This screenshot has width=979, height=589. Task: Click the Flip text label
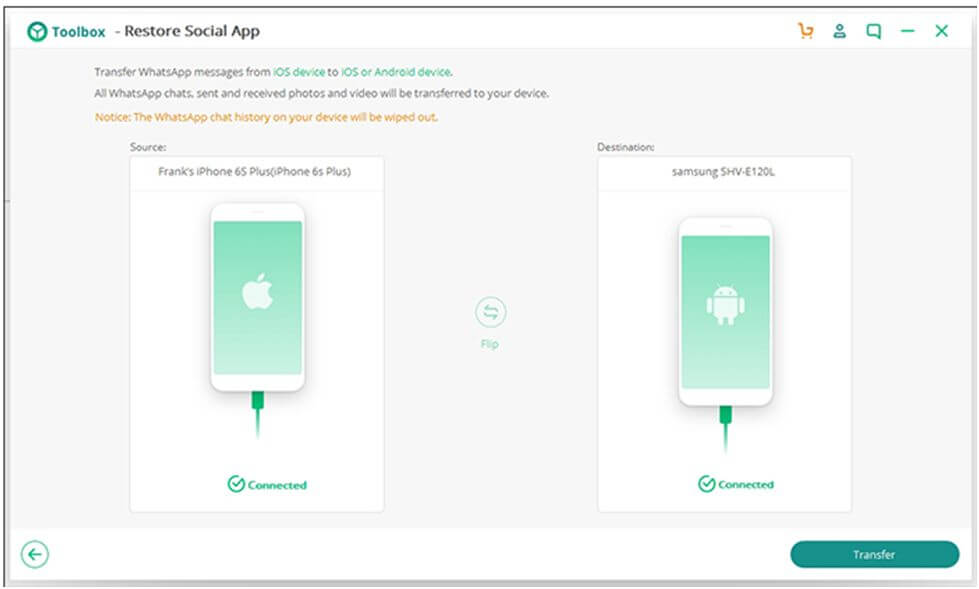489,344
